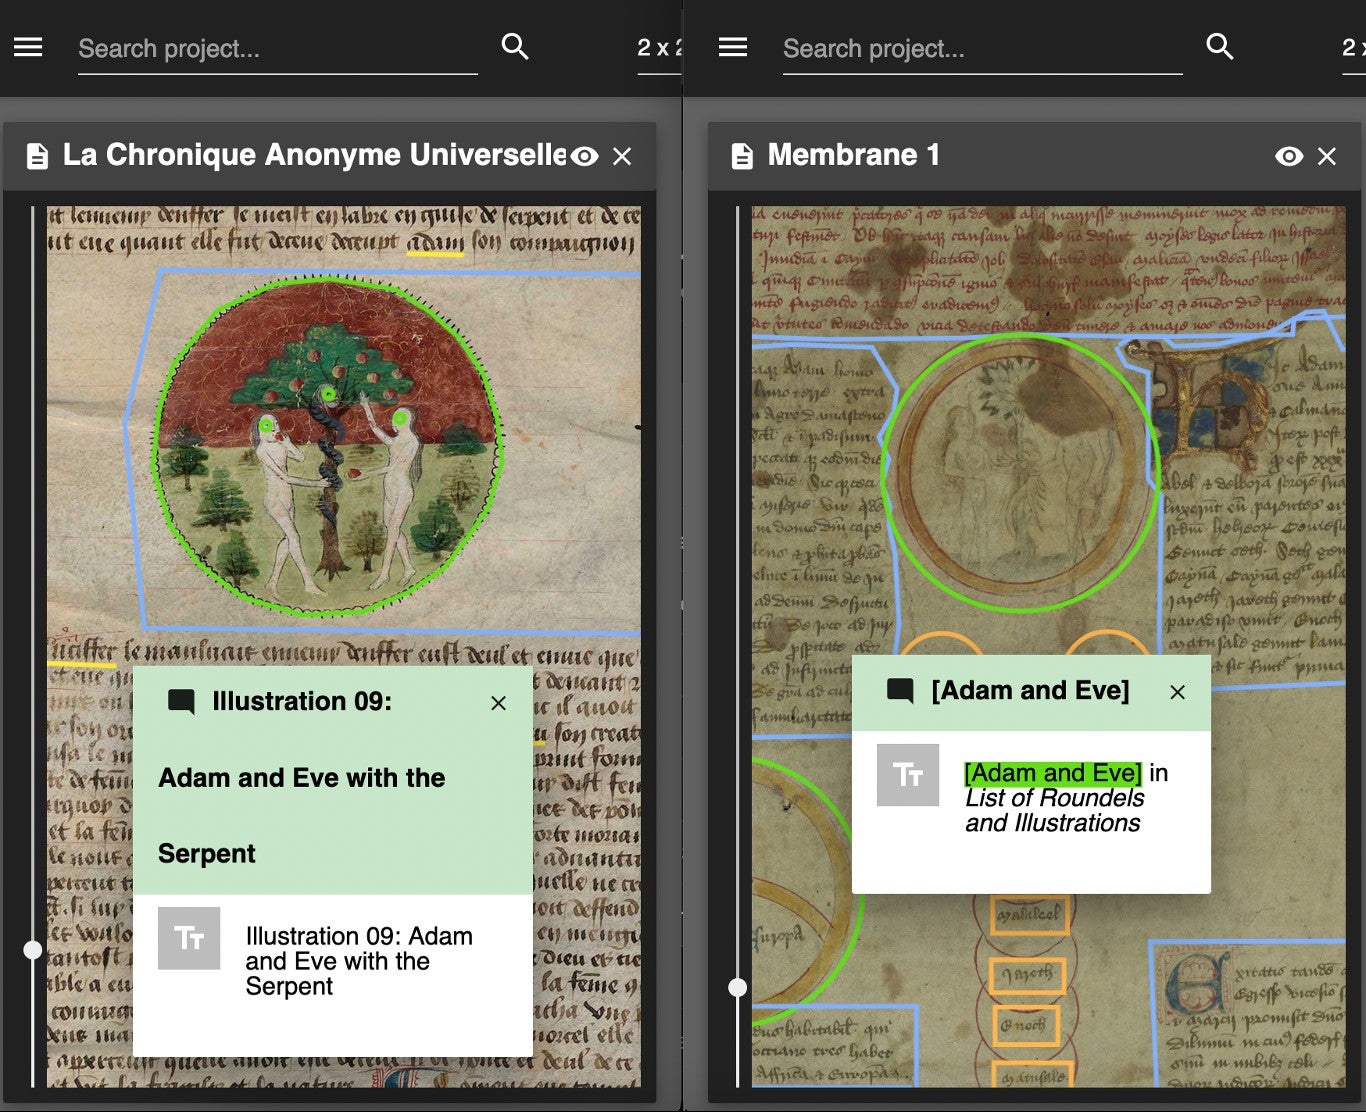This screenshot has width=1366, height=1112.
Task: Click the comment bubble icon in Illustration 09 popup
Action: tap(181, 702)
